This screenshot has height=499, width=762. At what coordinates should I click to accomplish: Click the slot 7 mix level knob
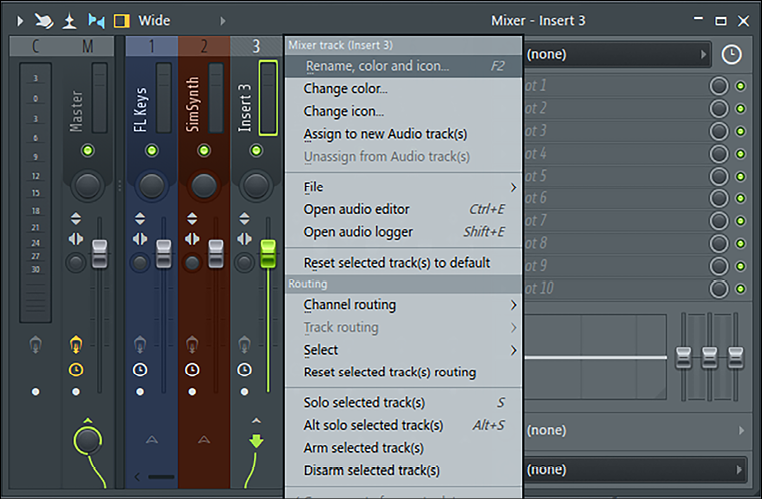point(719,221)
